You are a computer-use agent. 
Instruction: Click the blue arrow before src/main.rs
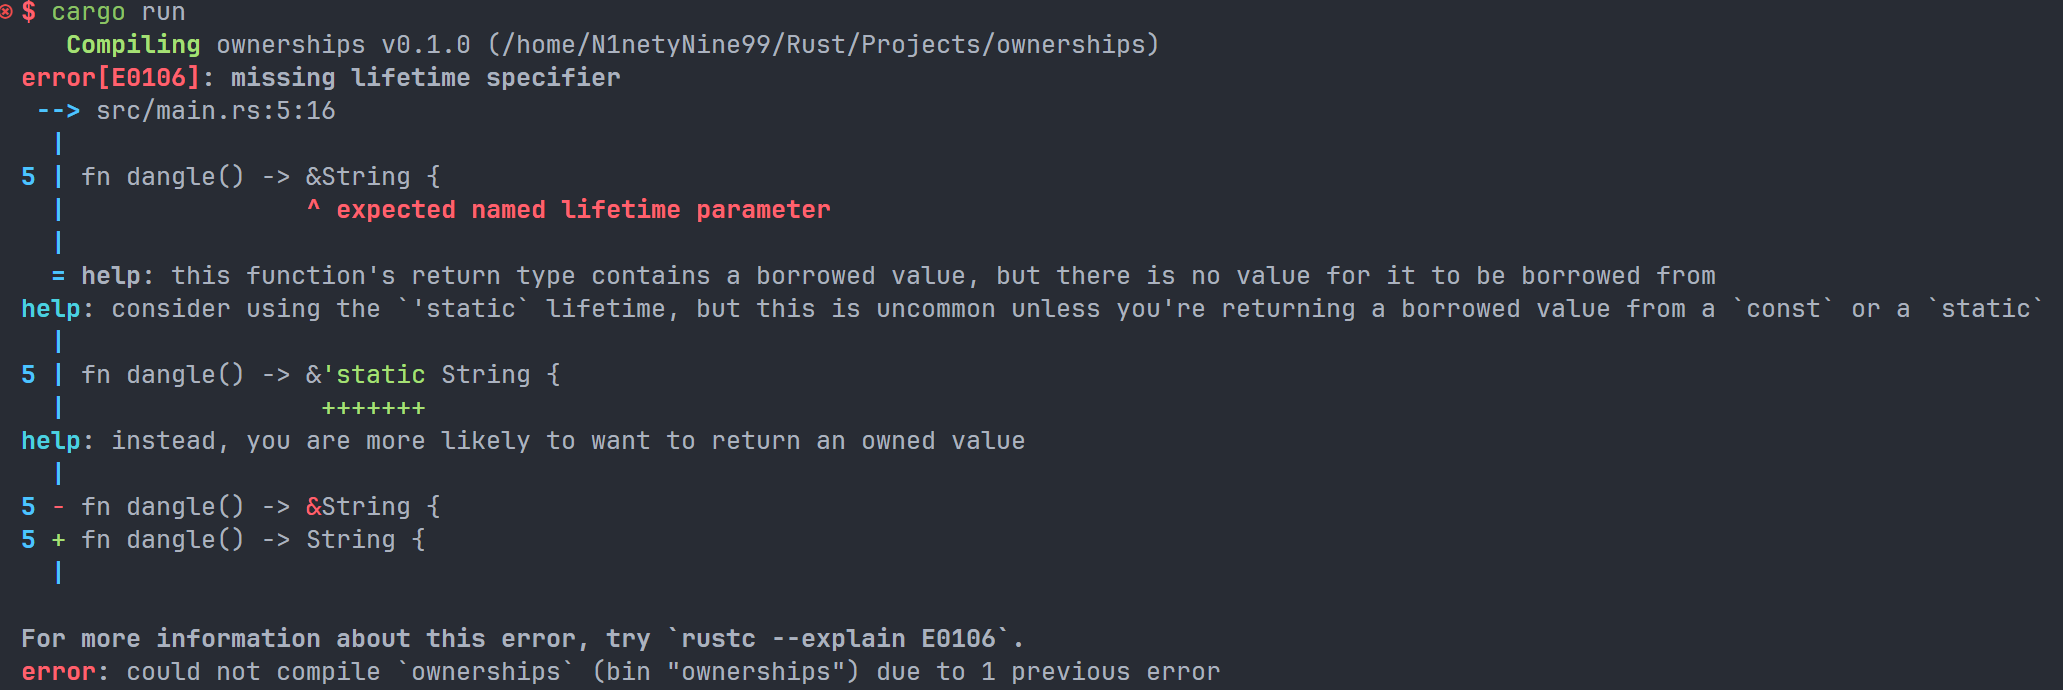click(58, 111)
